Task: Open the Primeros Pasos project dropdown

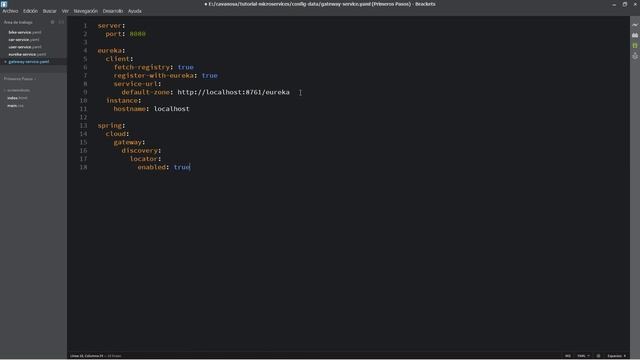Action: point(20,79)
